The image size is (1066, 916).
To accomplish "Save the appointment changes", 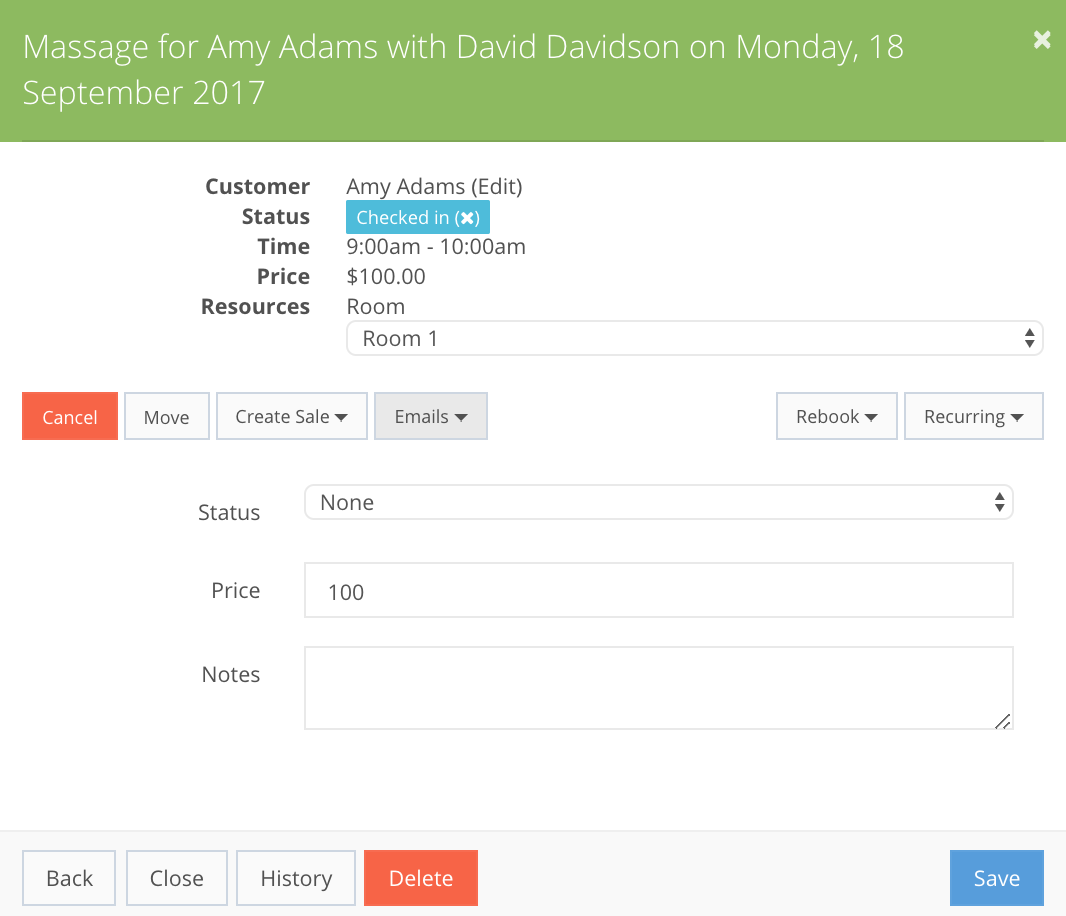I will pyautogui.click(x=996, y=877).
